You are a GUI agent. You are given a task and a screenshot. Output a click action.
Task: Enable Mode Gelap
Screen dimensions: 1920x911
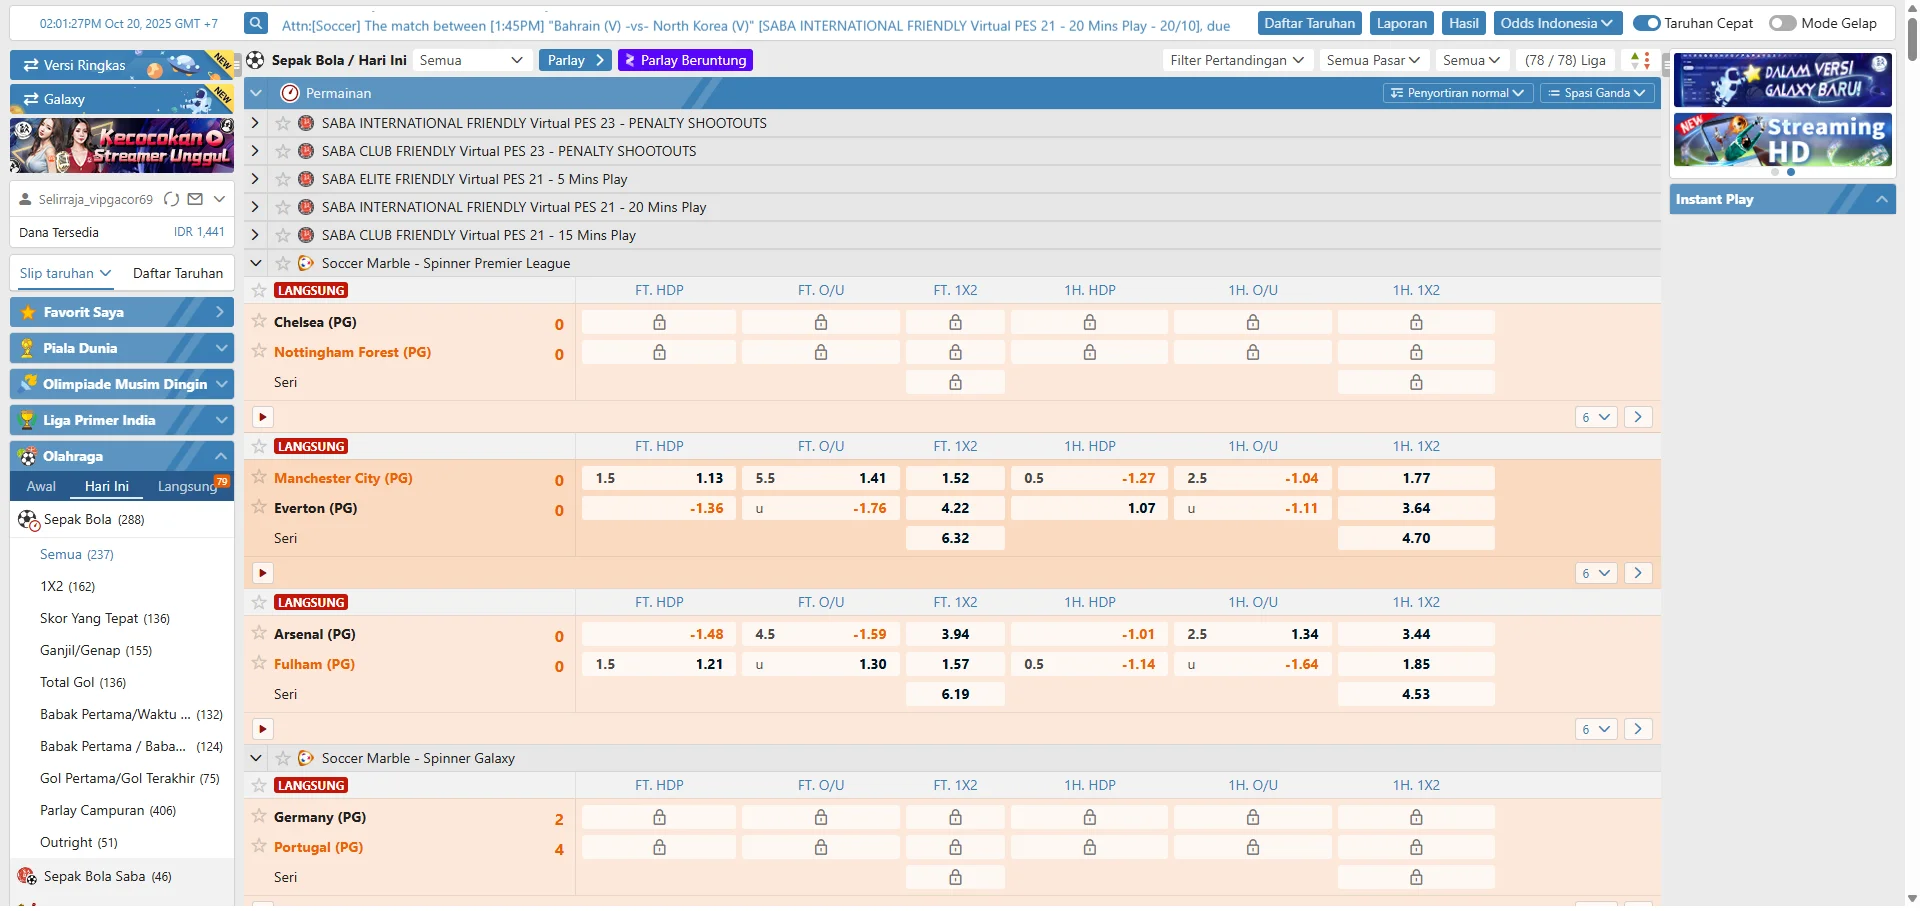coord(1783,22)
